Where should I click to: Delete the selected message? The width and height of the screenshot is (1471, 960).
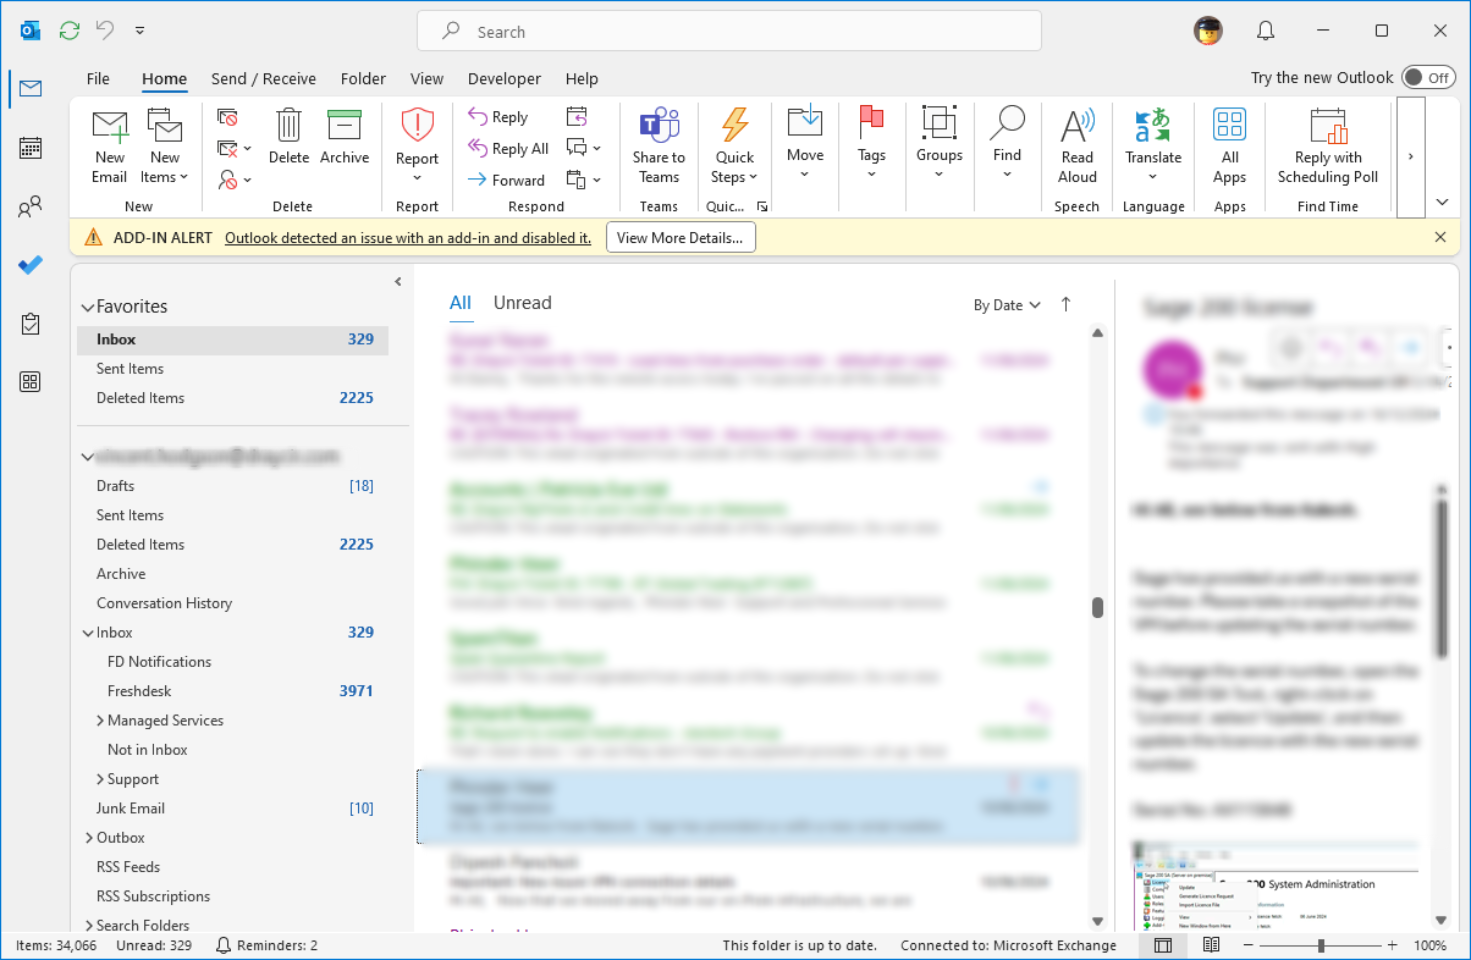coord(289,137)
